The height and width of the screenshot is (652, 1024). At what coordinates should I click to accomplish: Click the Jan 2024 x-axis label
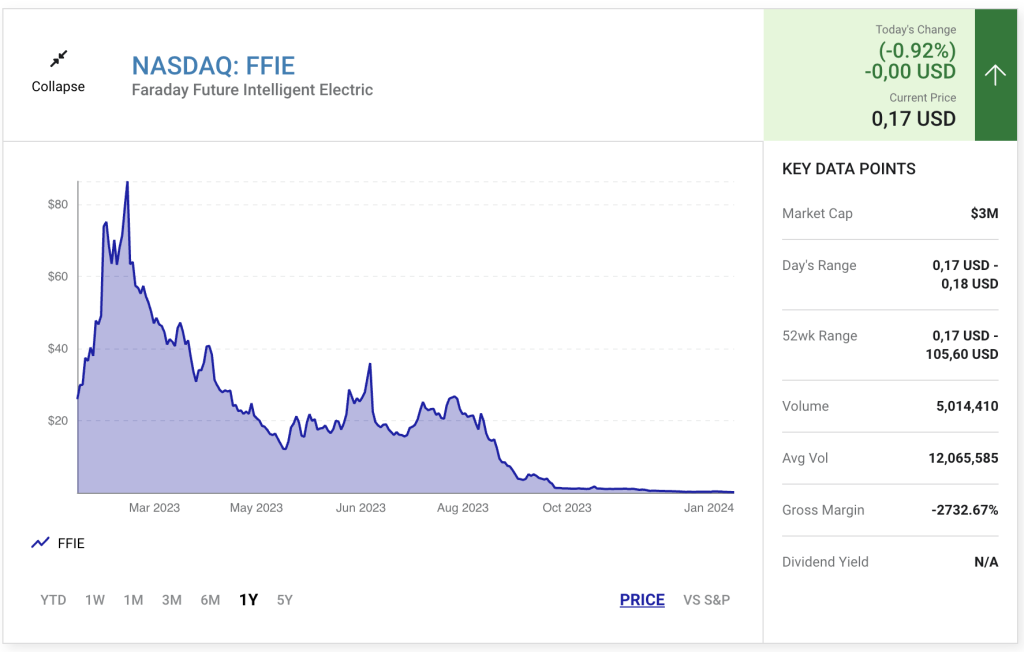click(709, 508)
